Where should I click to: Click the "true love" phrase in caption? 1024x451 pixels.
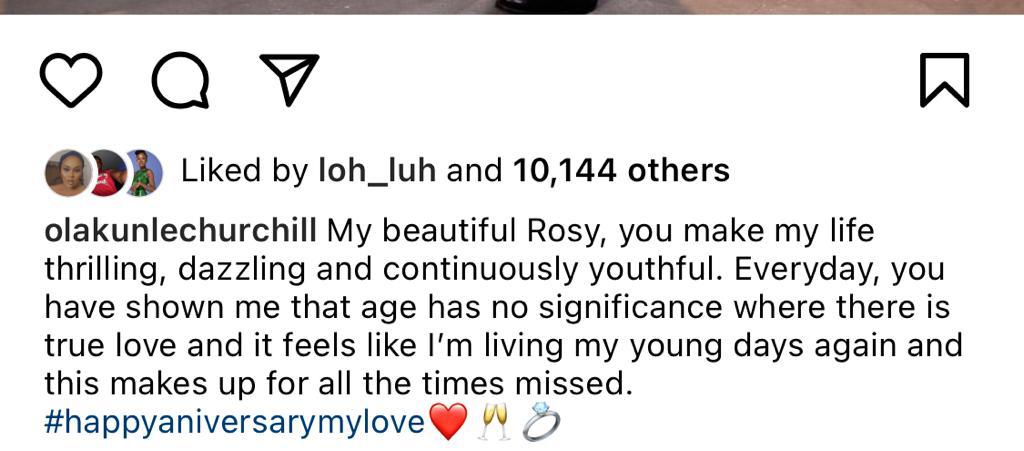[x=110, y=346]
